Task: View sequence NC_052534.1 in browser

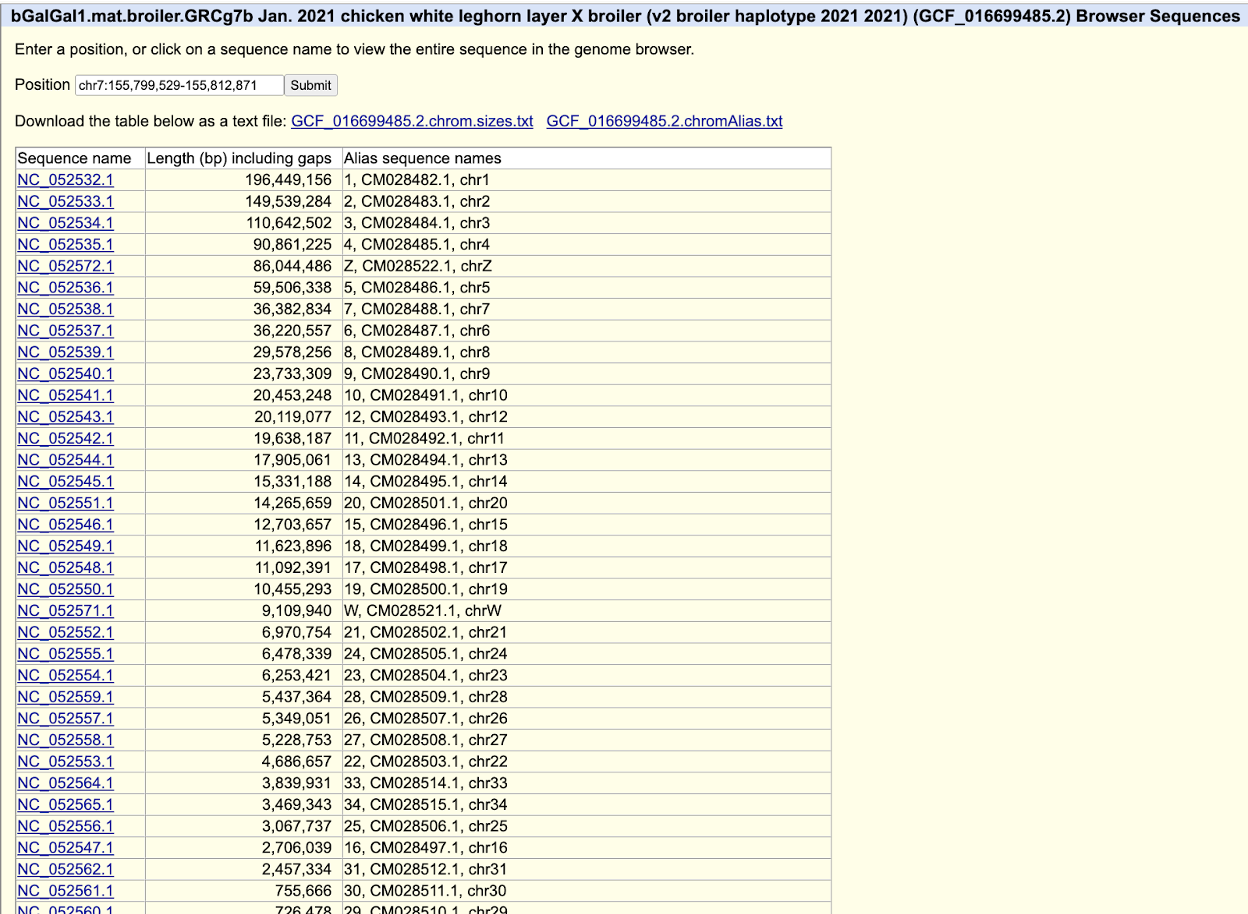Action: click(65, 223)
